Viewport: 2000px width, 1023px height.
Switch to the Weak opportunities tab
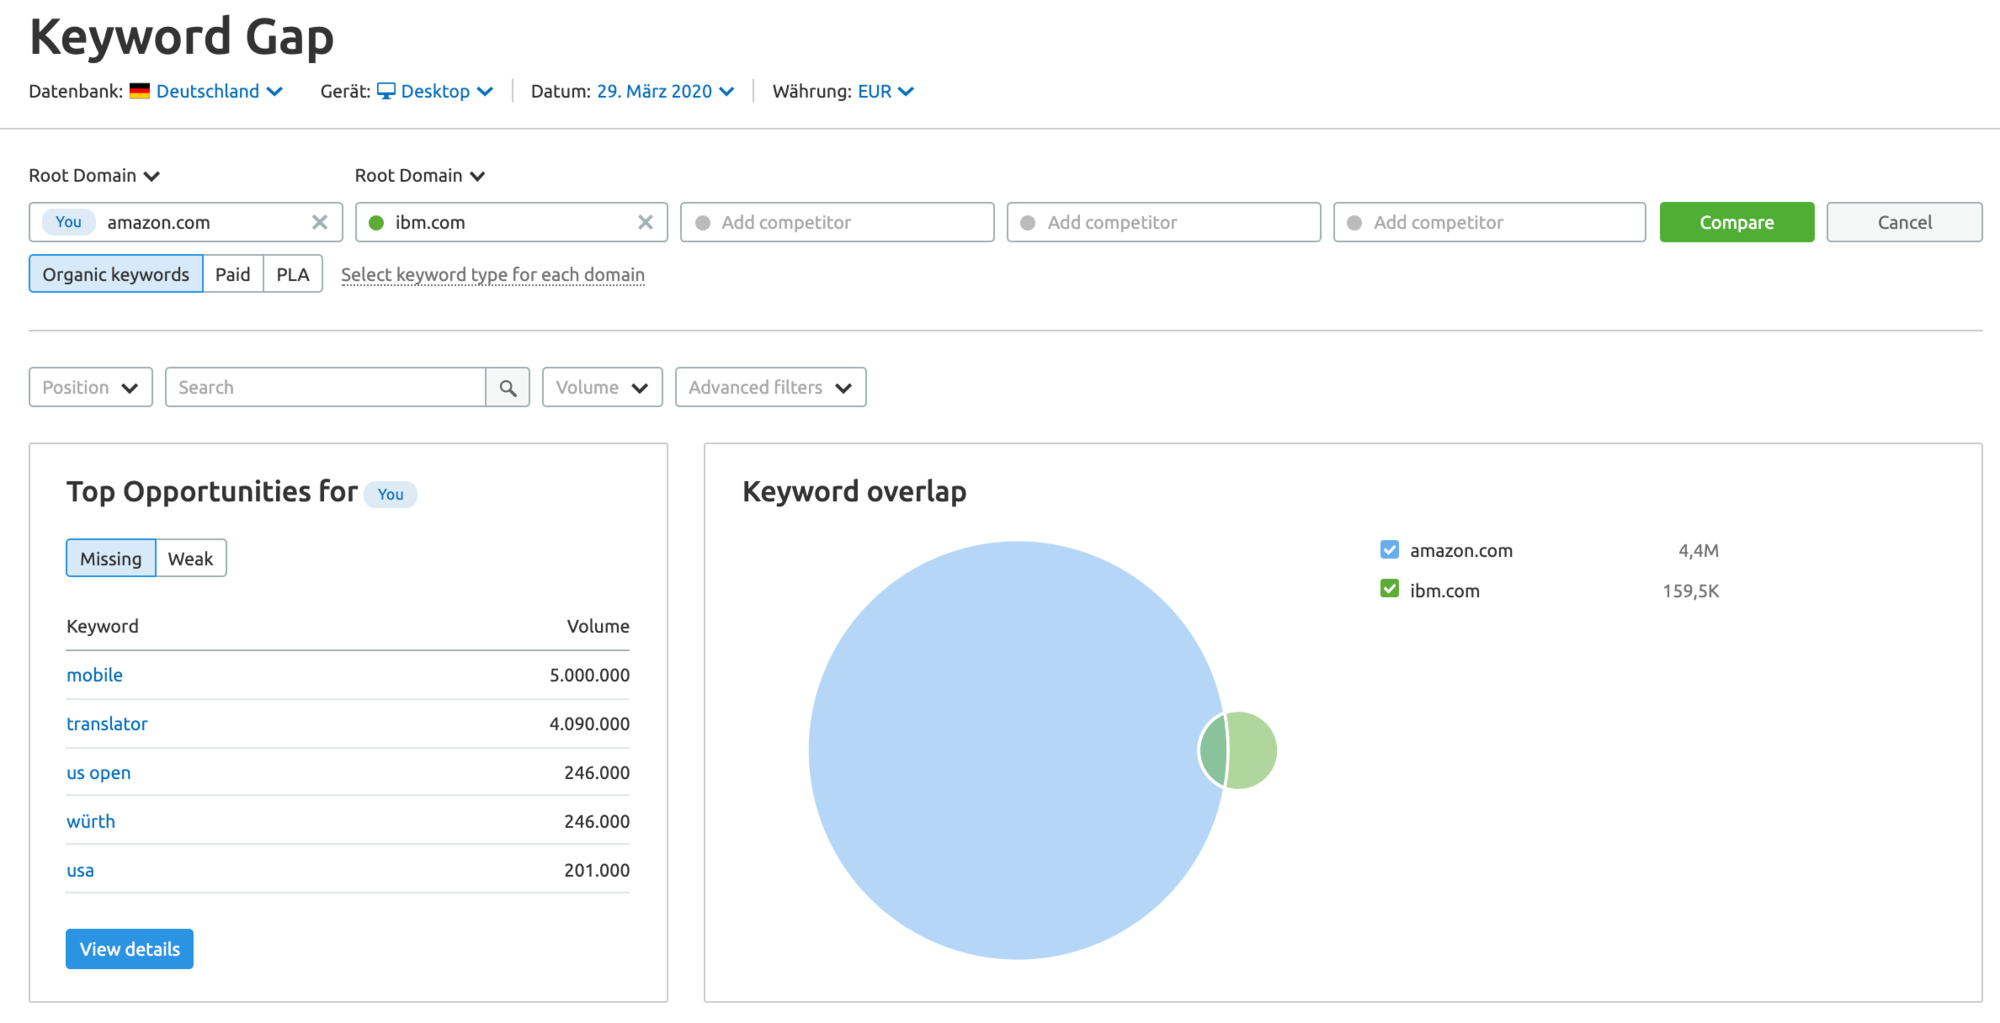click(x=191, y=558)
